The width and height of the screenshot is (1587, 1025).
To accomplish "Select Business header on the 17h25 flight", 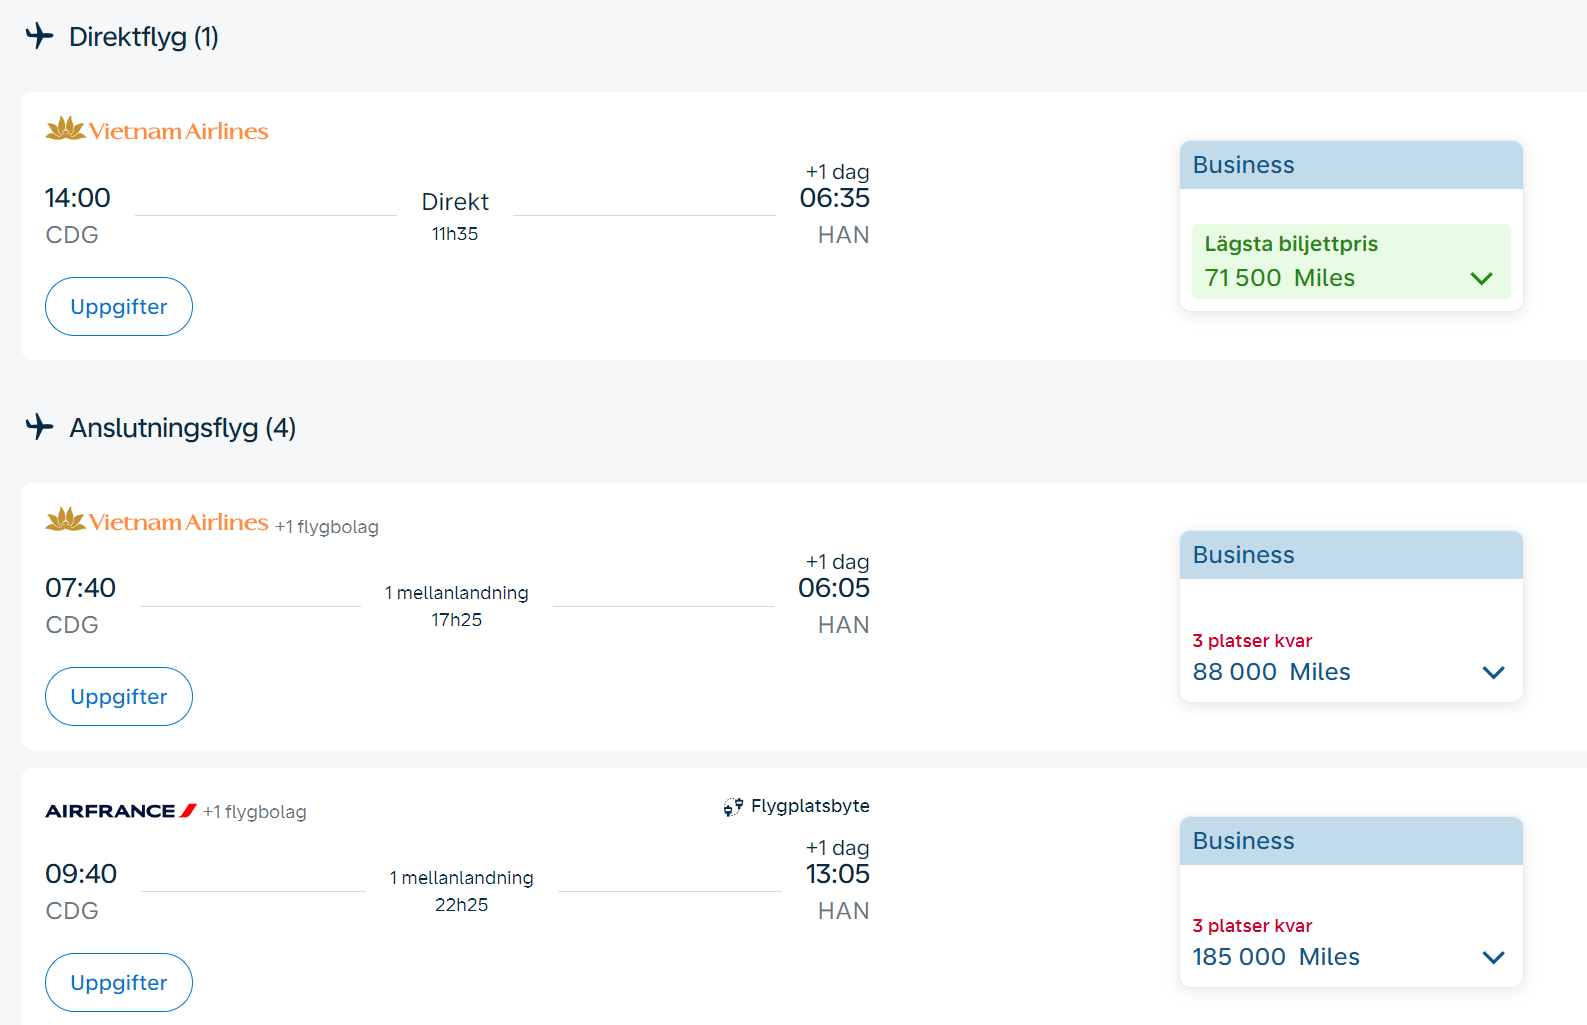I will click(x=1350, y=555).
